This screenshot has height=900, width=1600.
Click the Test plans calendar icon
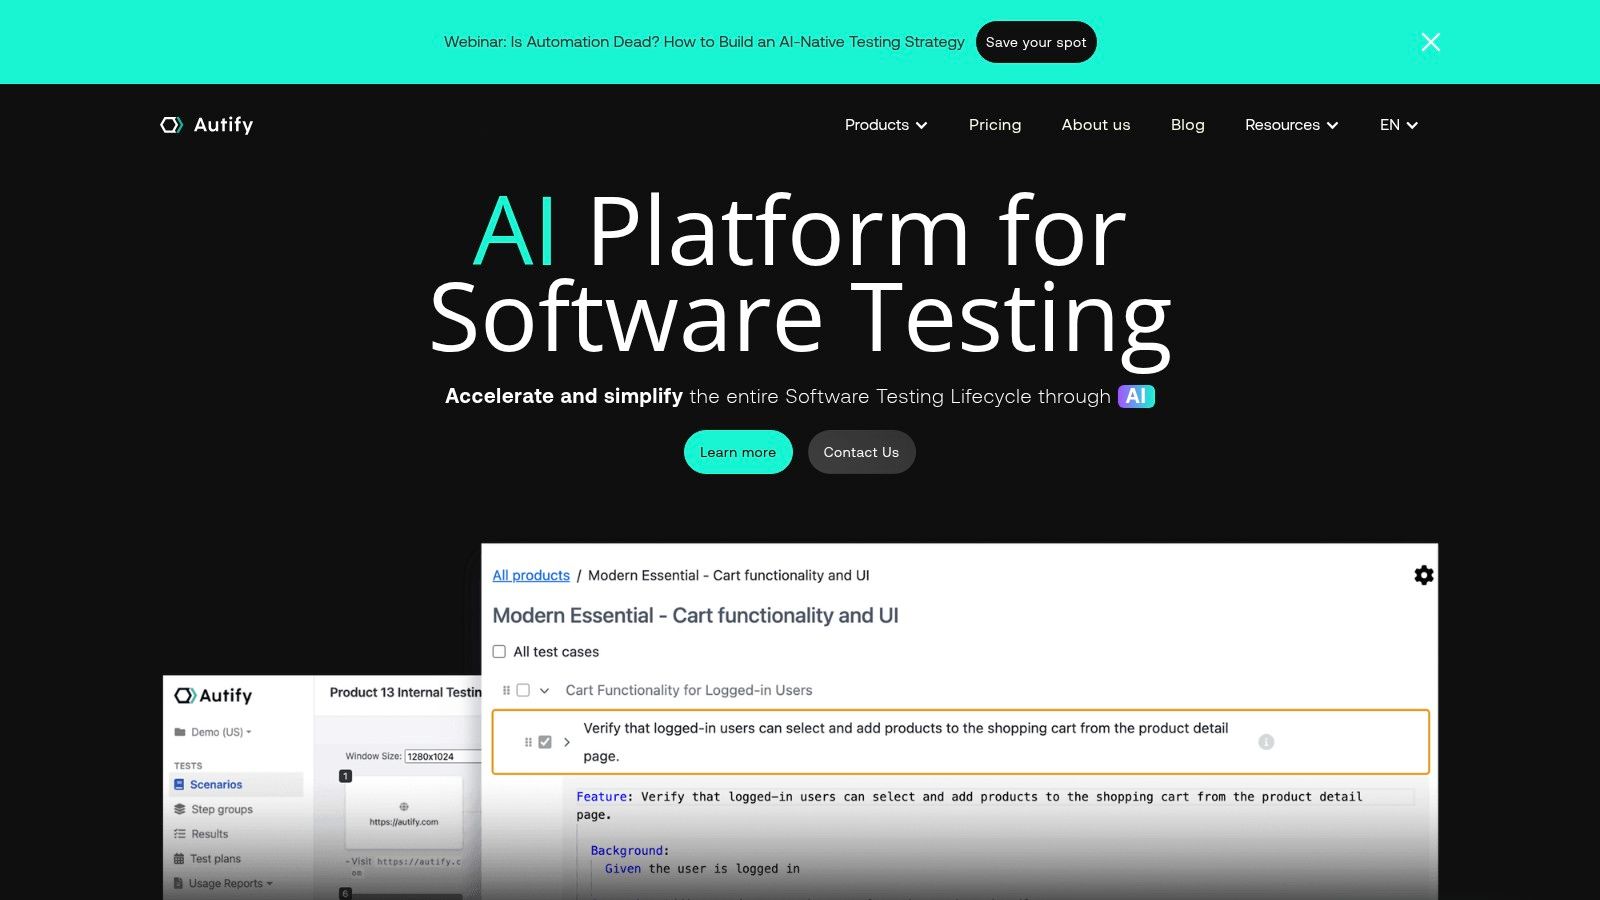(x=179, y=859)
